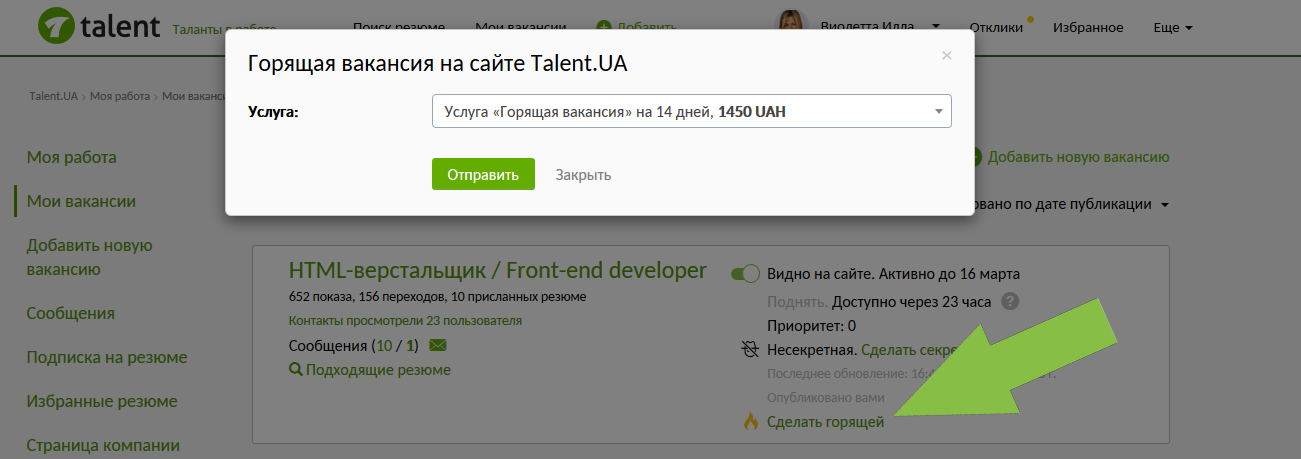
Task: Open the Отклики menu item
Action: tap(996, 27)
